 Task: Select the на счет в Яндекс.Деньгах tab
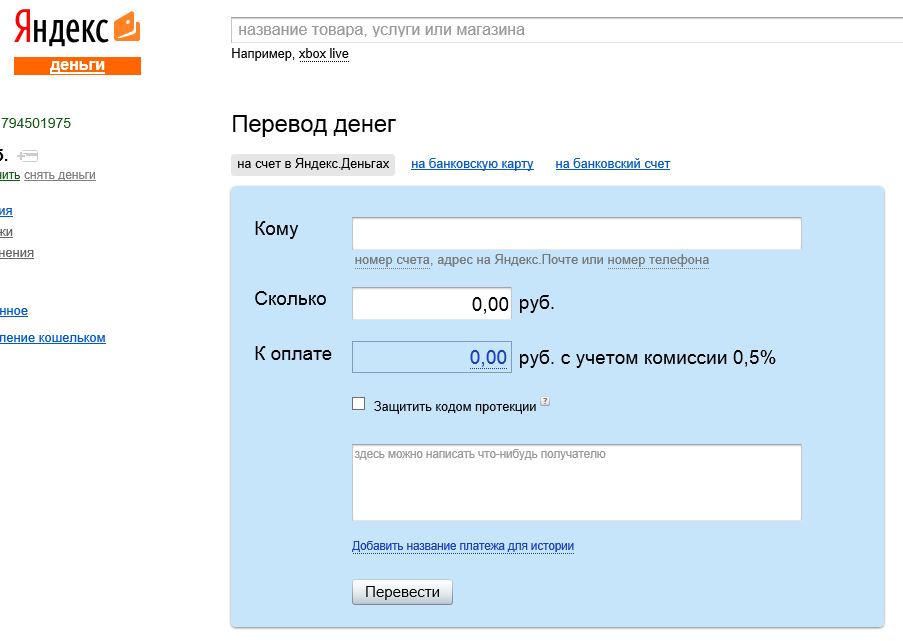[313, 164]
